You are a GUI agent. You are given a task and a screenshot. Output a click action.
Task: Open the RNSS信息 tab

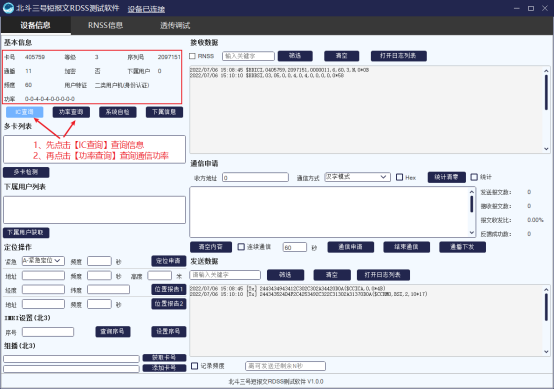click(105, 25)
